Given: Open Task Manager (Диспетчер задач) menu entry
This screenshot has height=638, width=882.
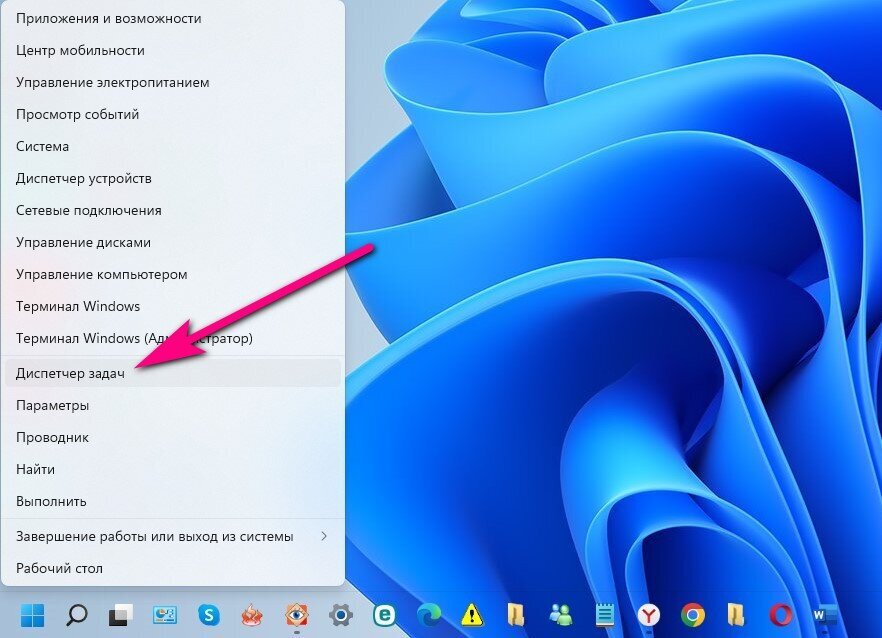Looking at the screenshot, I should (x=172, y=373).
